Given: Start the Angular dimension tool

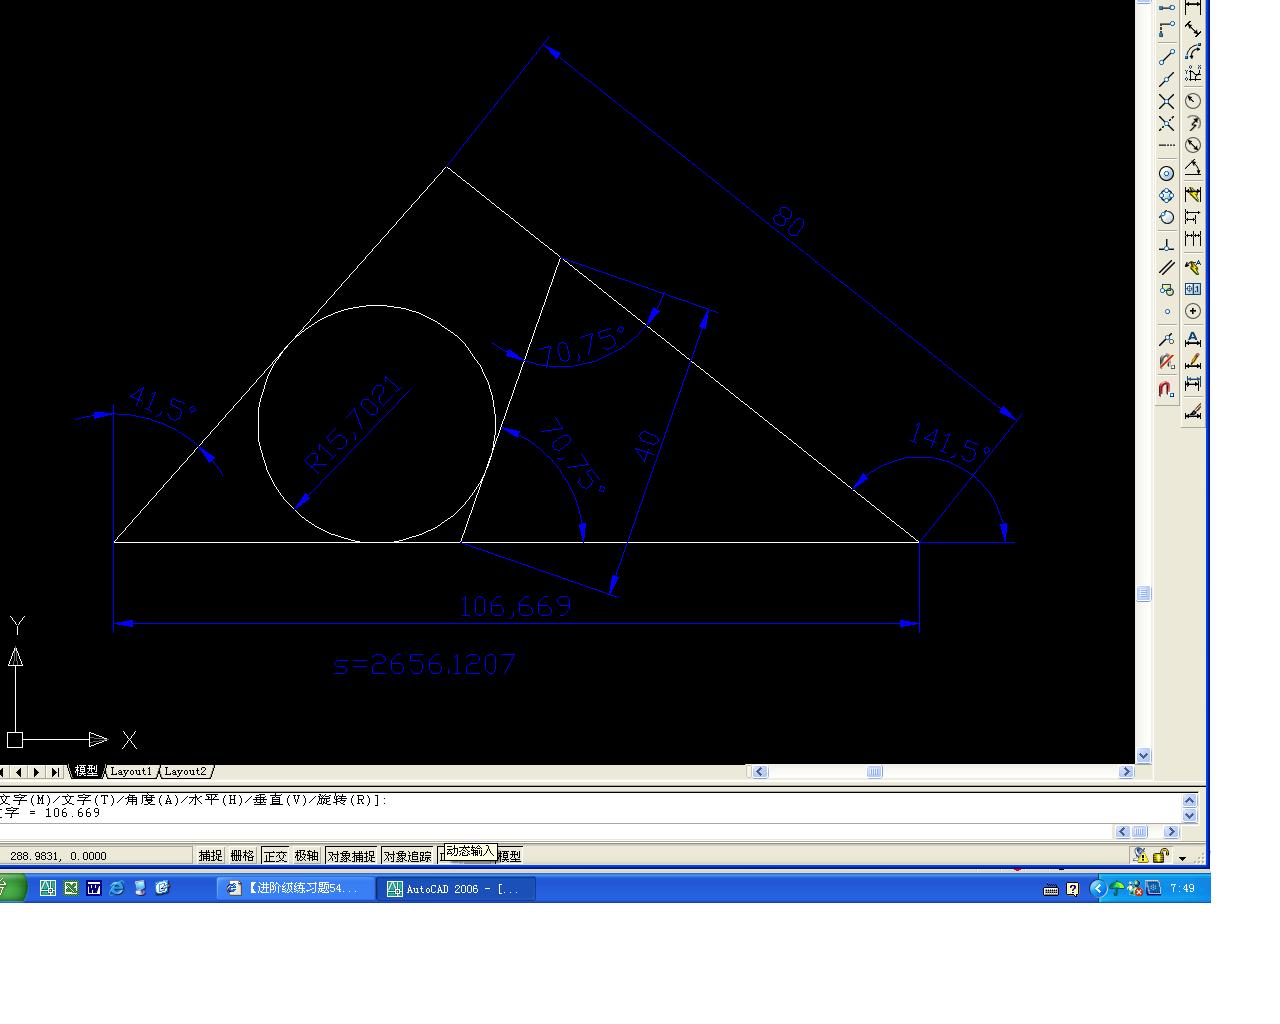Looking at the screenshot, I should pyautogui.click(x=1193, y=168).
